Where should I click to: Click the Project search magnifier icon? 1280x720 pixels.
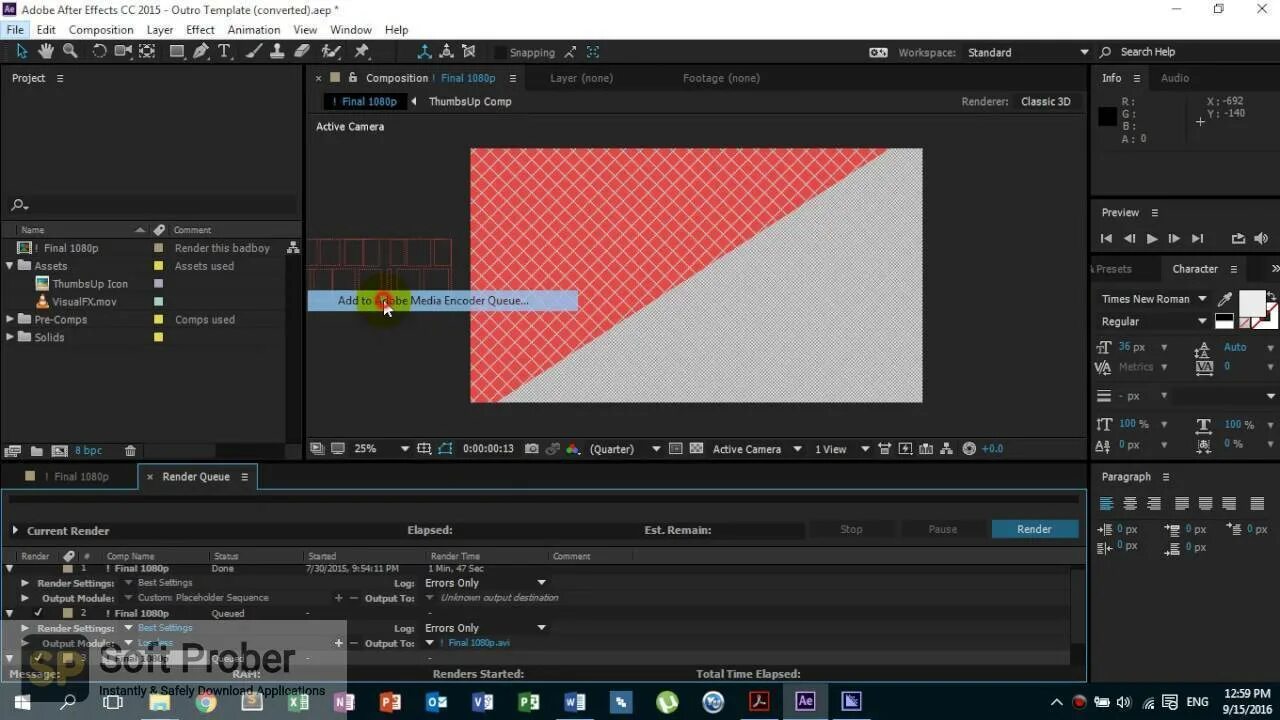coord(18,205)
